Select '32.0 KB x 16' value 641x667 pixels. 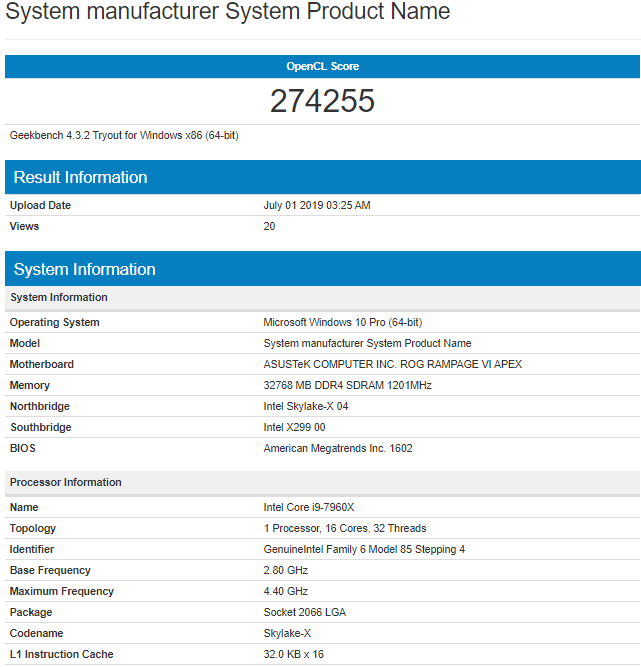click(x=293, y=654)
